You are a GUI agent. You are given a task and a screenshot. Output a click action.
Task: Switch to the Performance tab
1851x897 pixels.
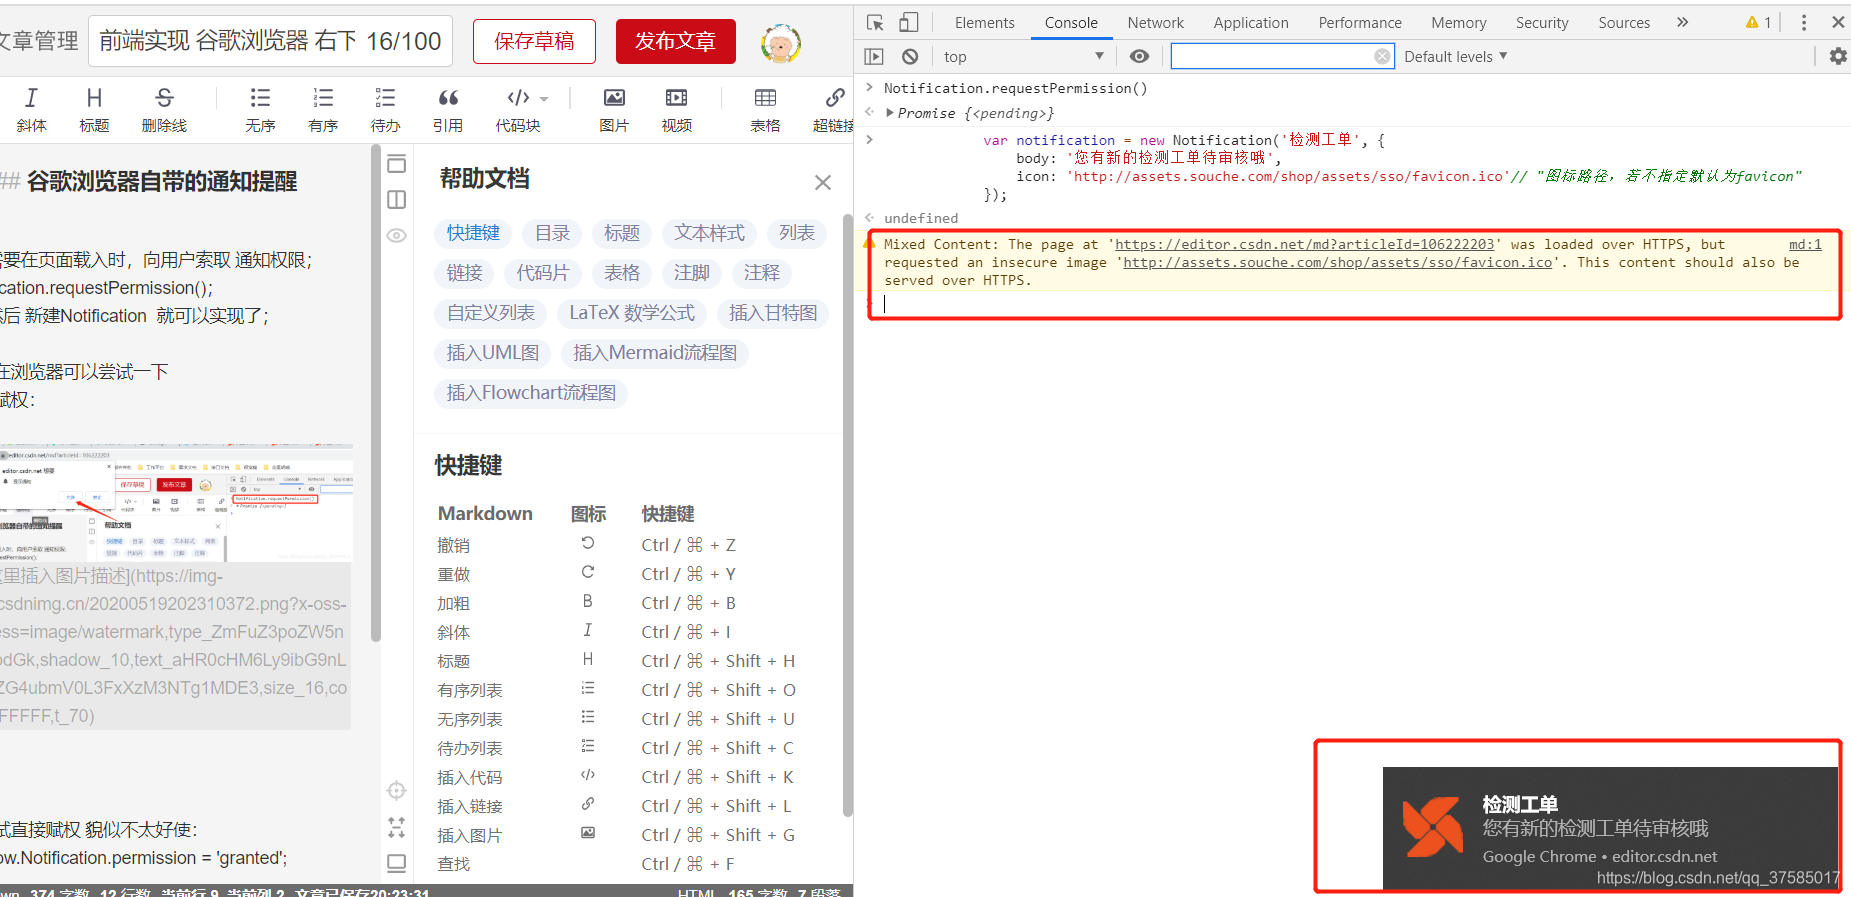(1359, 22)
